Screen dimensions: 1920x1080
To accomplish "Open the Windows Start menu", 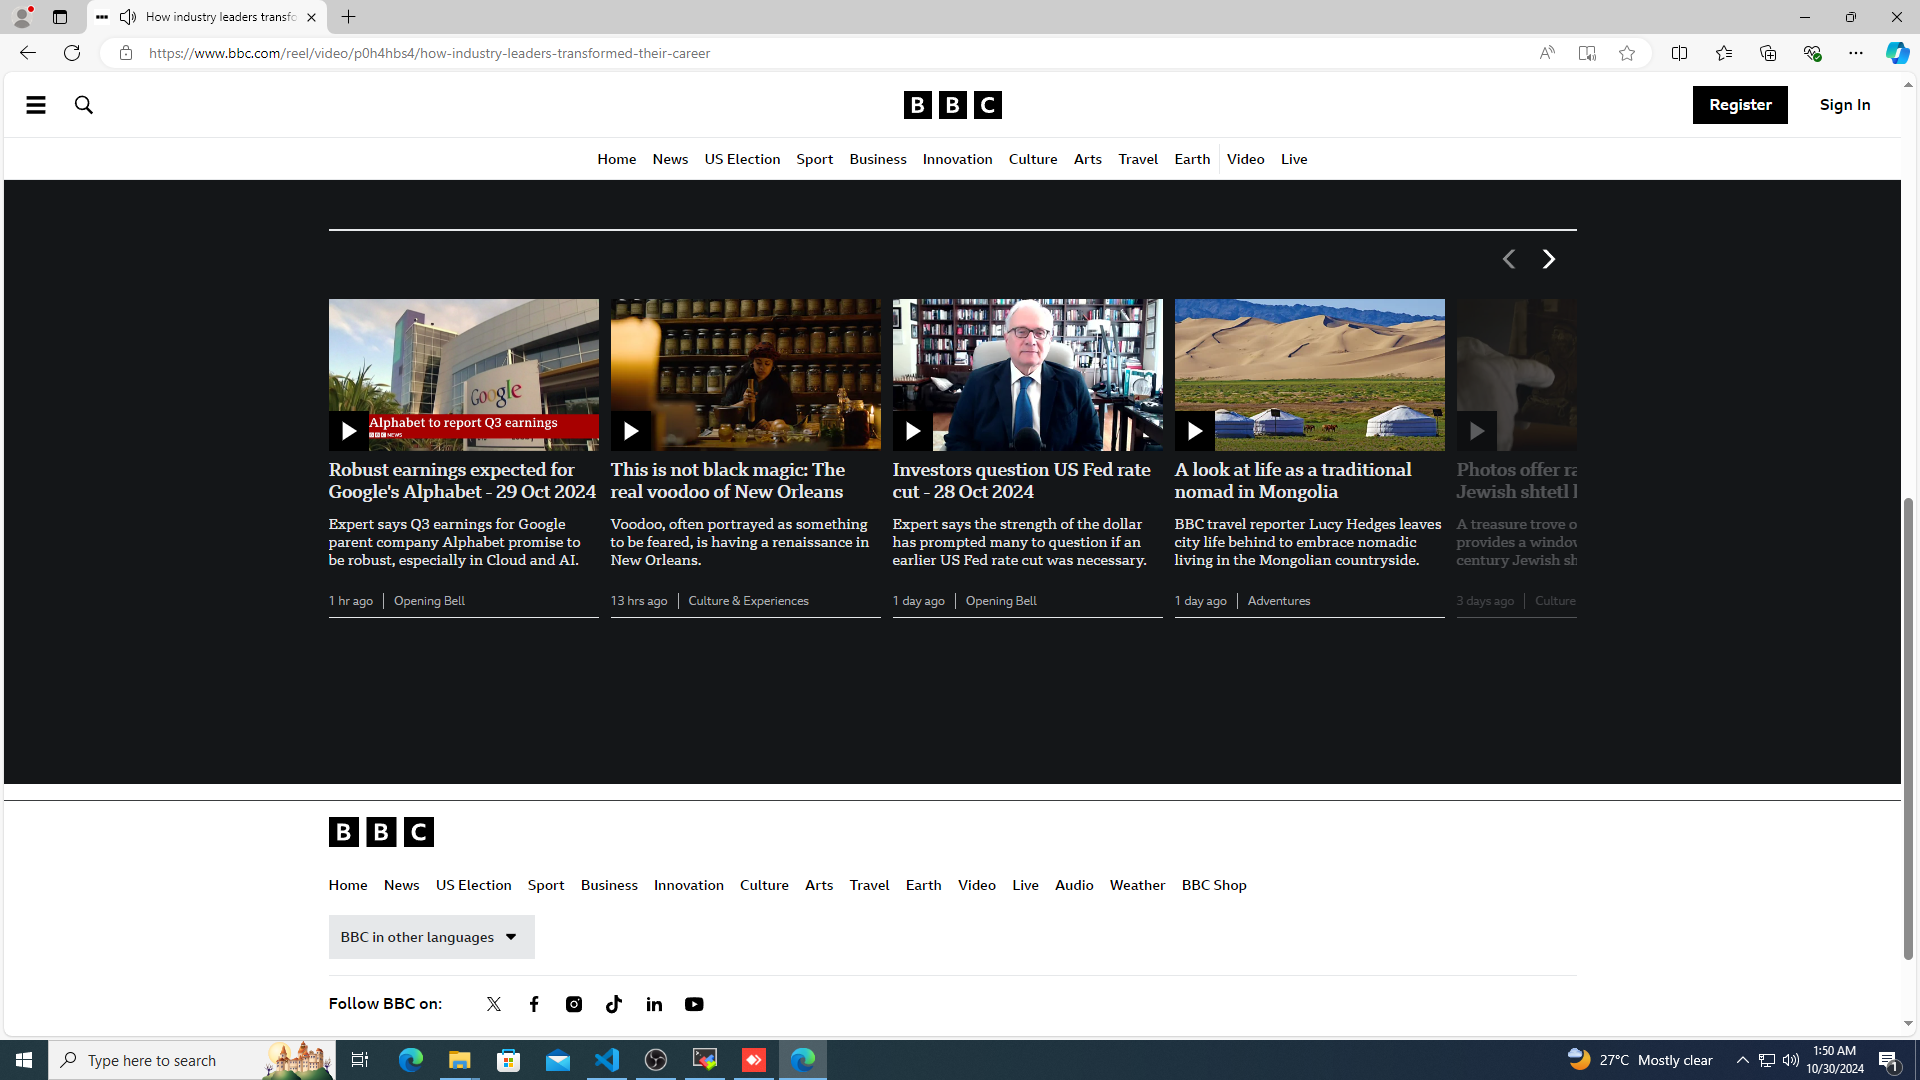I will [24, 1060].
